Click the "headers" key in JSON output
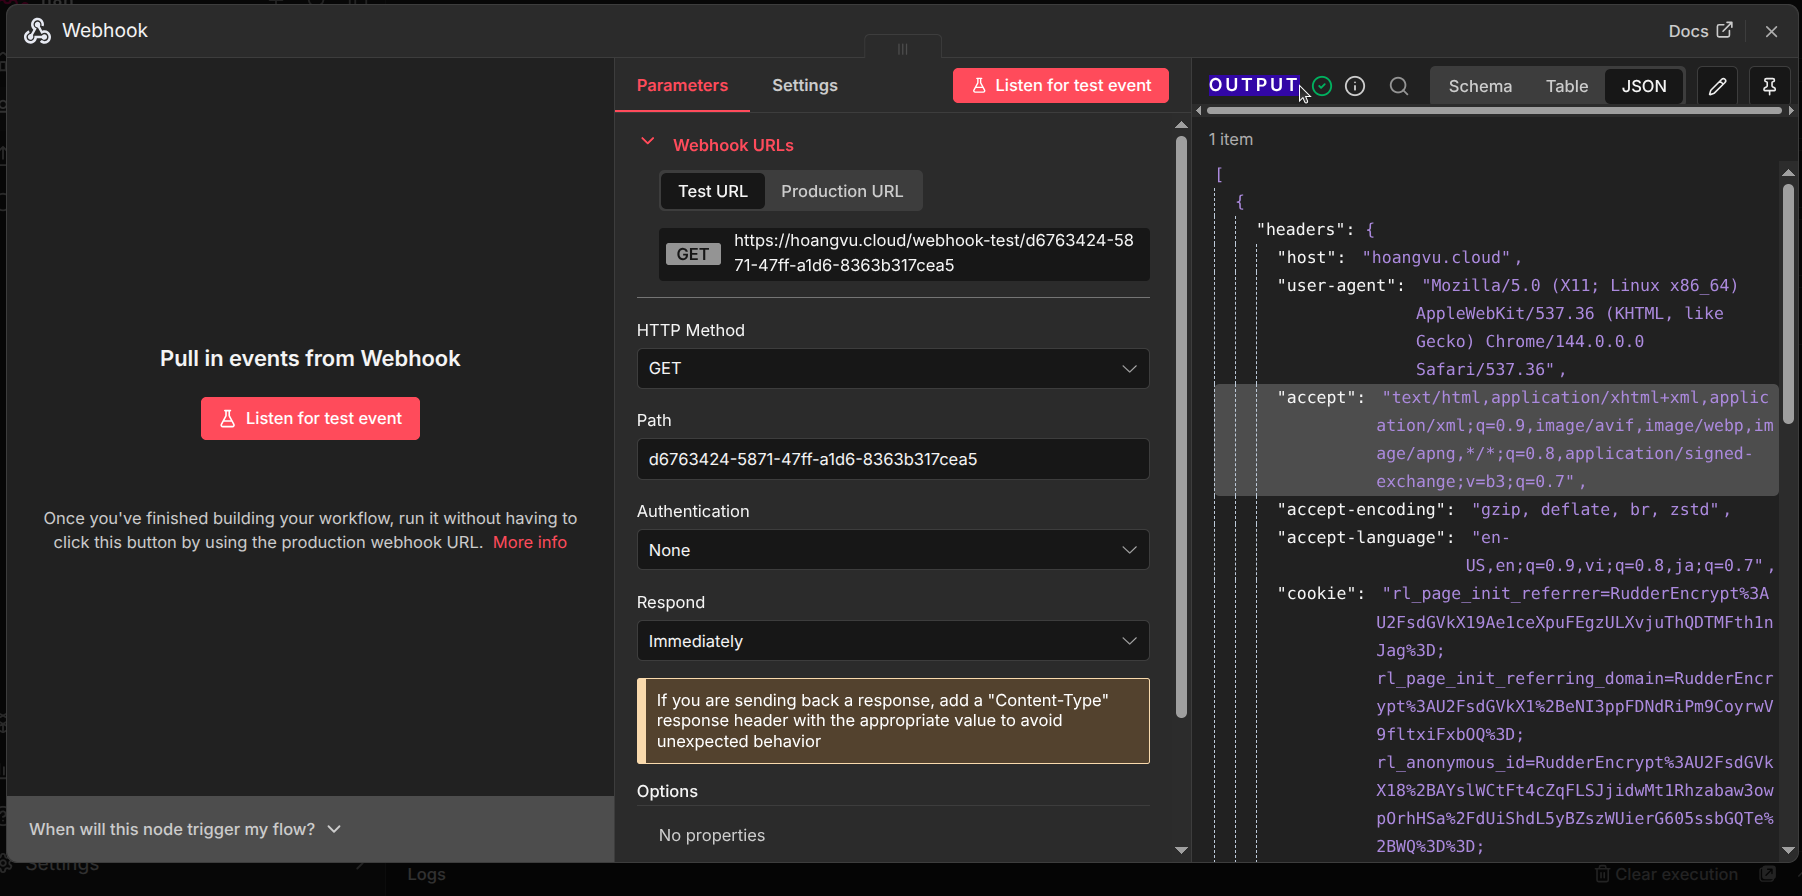Image resolution: width=1802 pixels, height=896 pixels. click(1301, 229)
